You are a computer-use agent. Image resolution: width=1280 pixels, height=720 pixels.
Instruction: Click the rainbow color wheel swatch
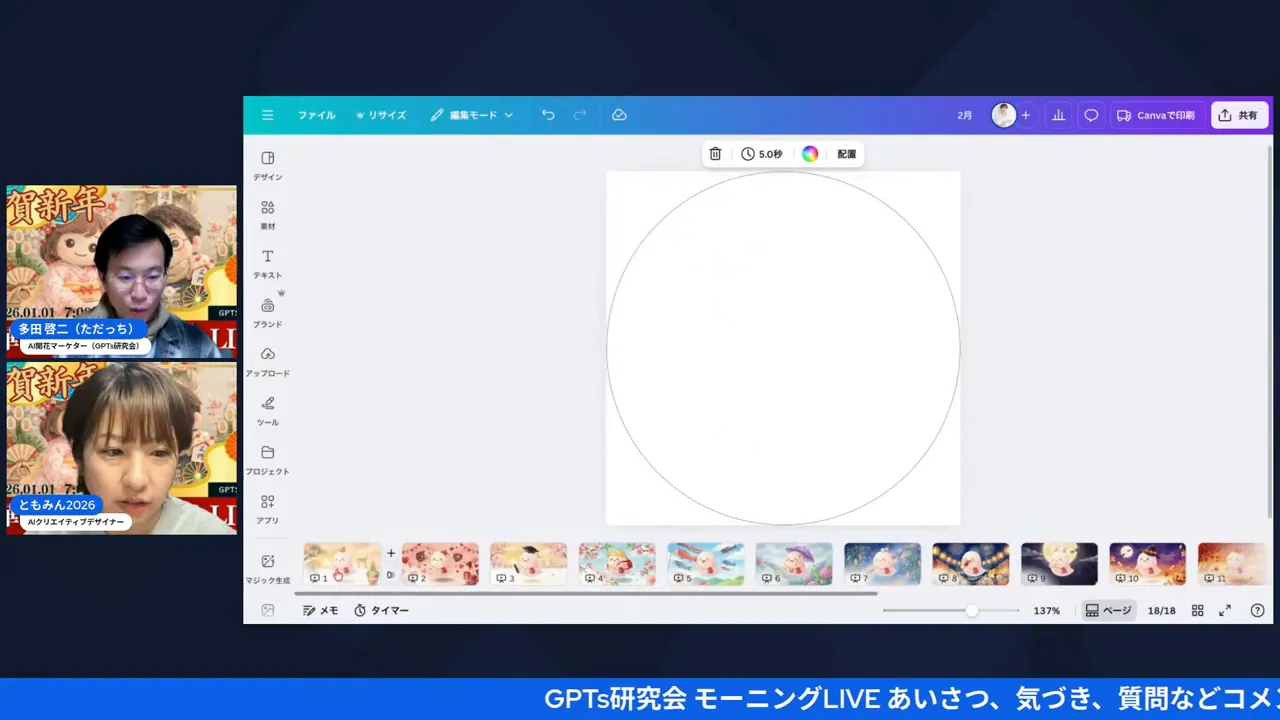click(810, 153)
